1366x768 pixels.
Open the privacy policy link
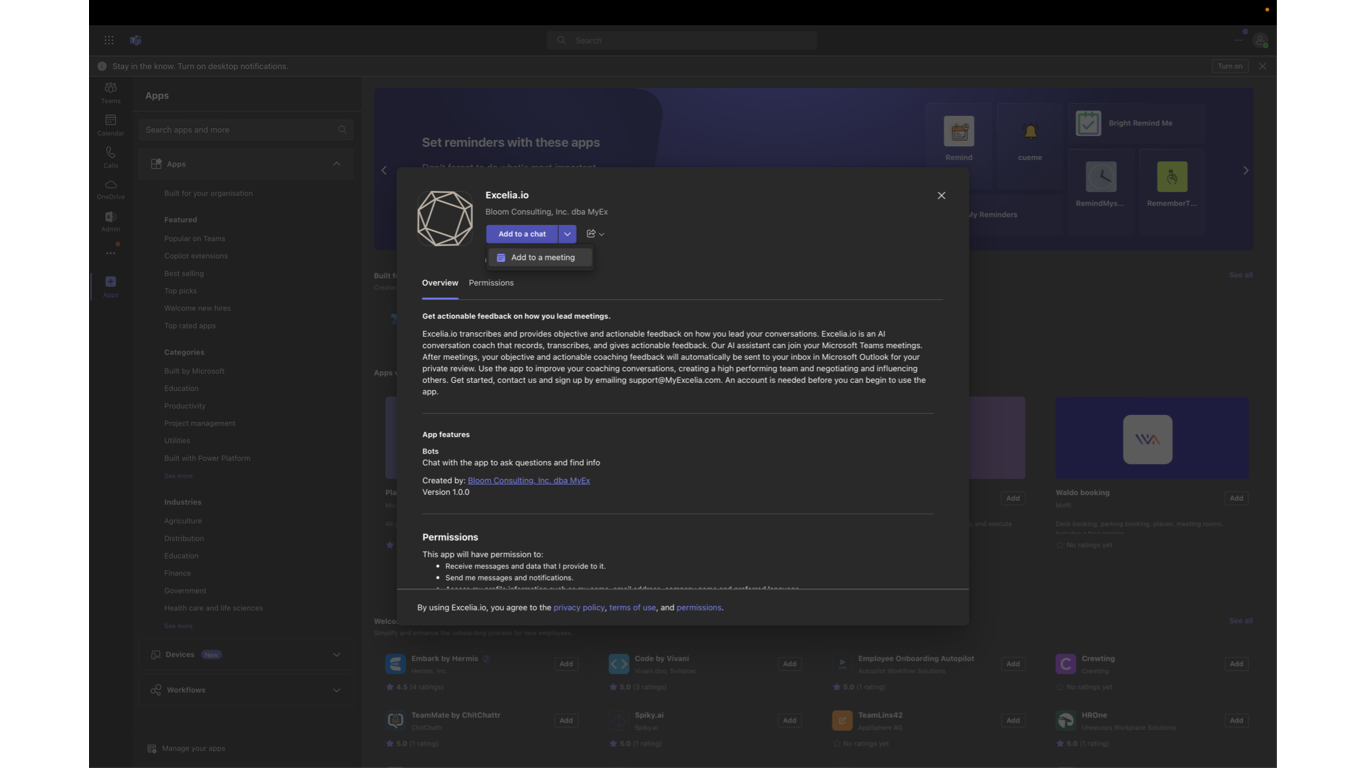click(x=579, y=608)
